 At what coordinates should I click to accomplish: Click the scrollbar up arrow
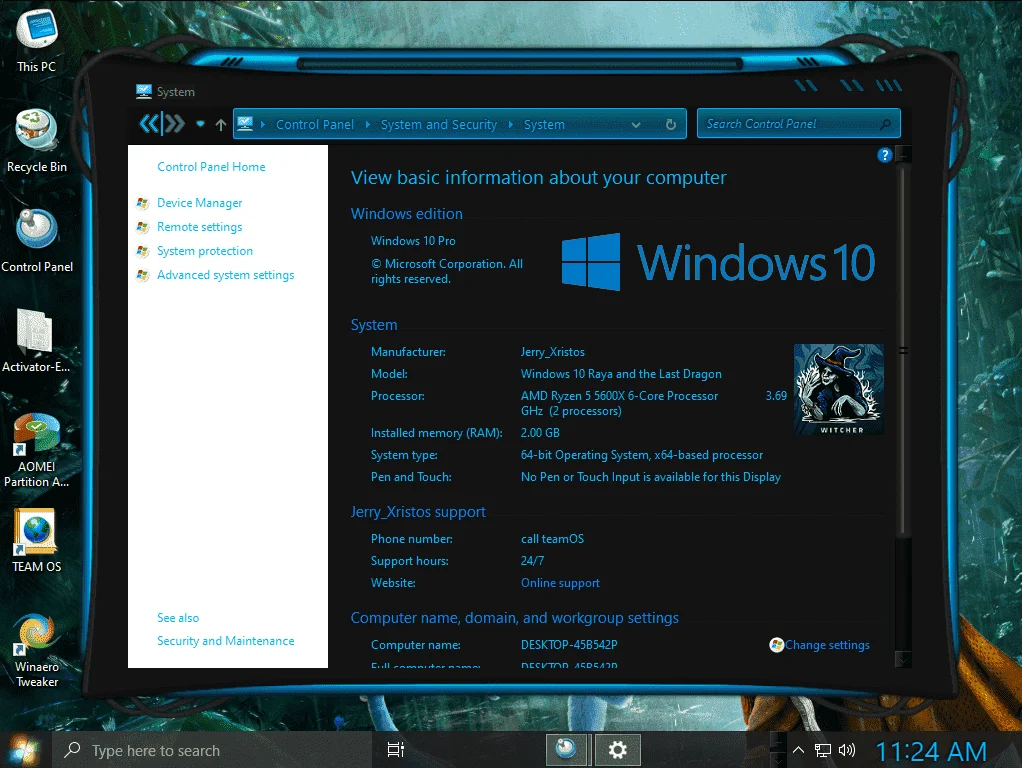(x=903, y=154)
